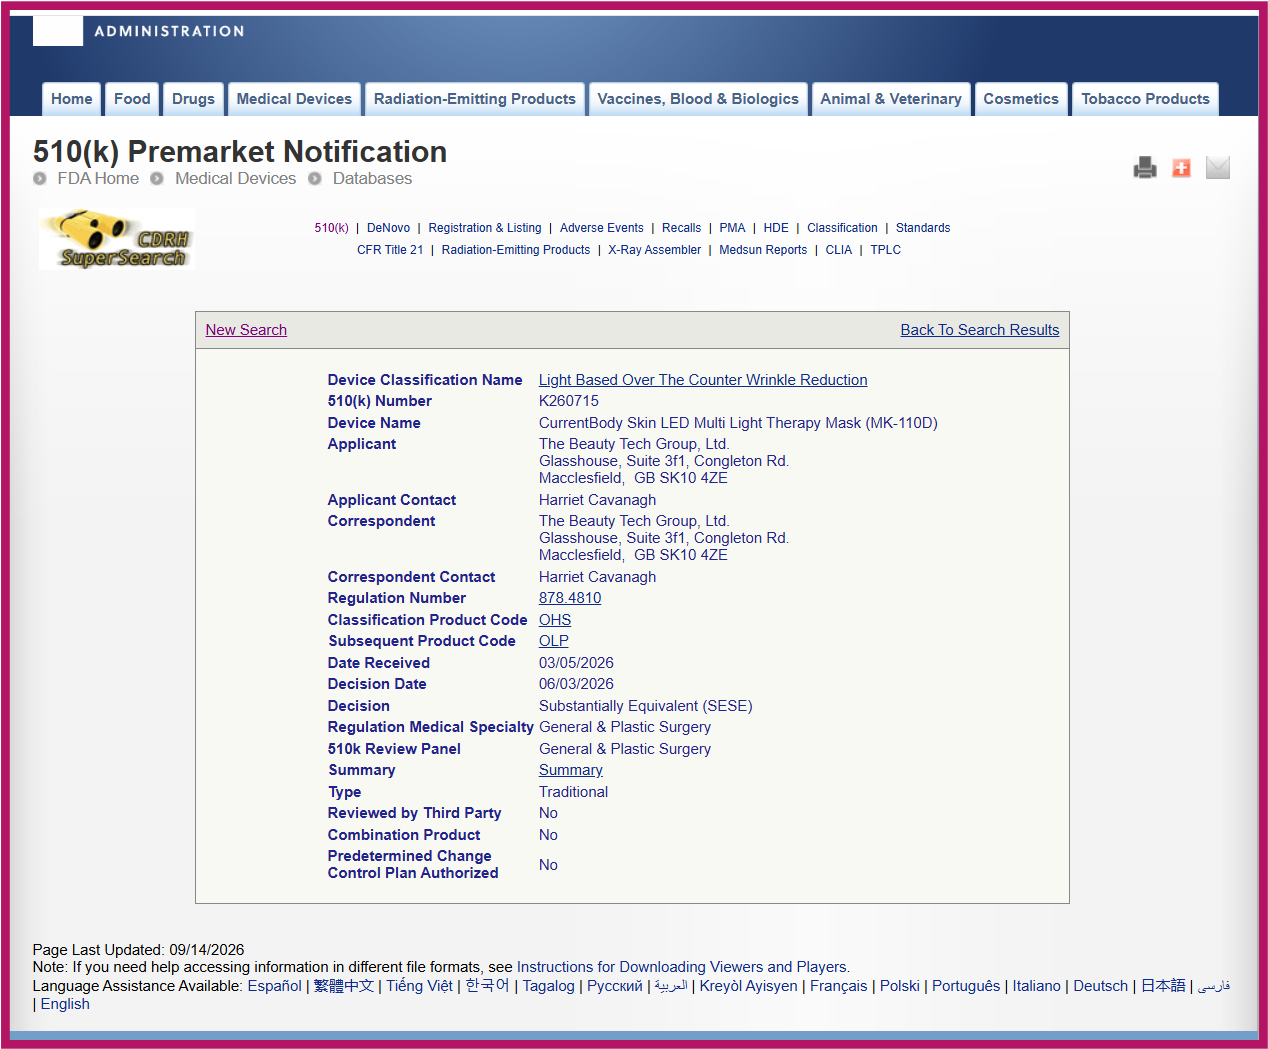Open Radiation-Emitting Products tab
Viewport: 1268px width, 1049px height.
[x=475, y=99]
